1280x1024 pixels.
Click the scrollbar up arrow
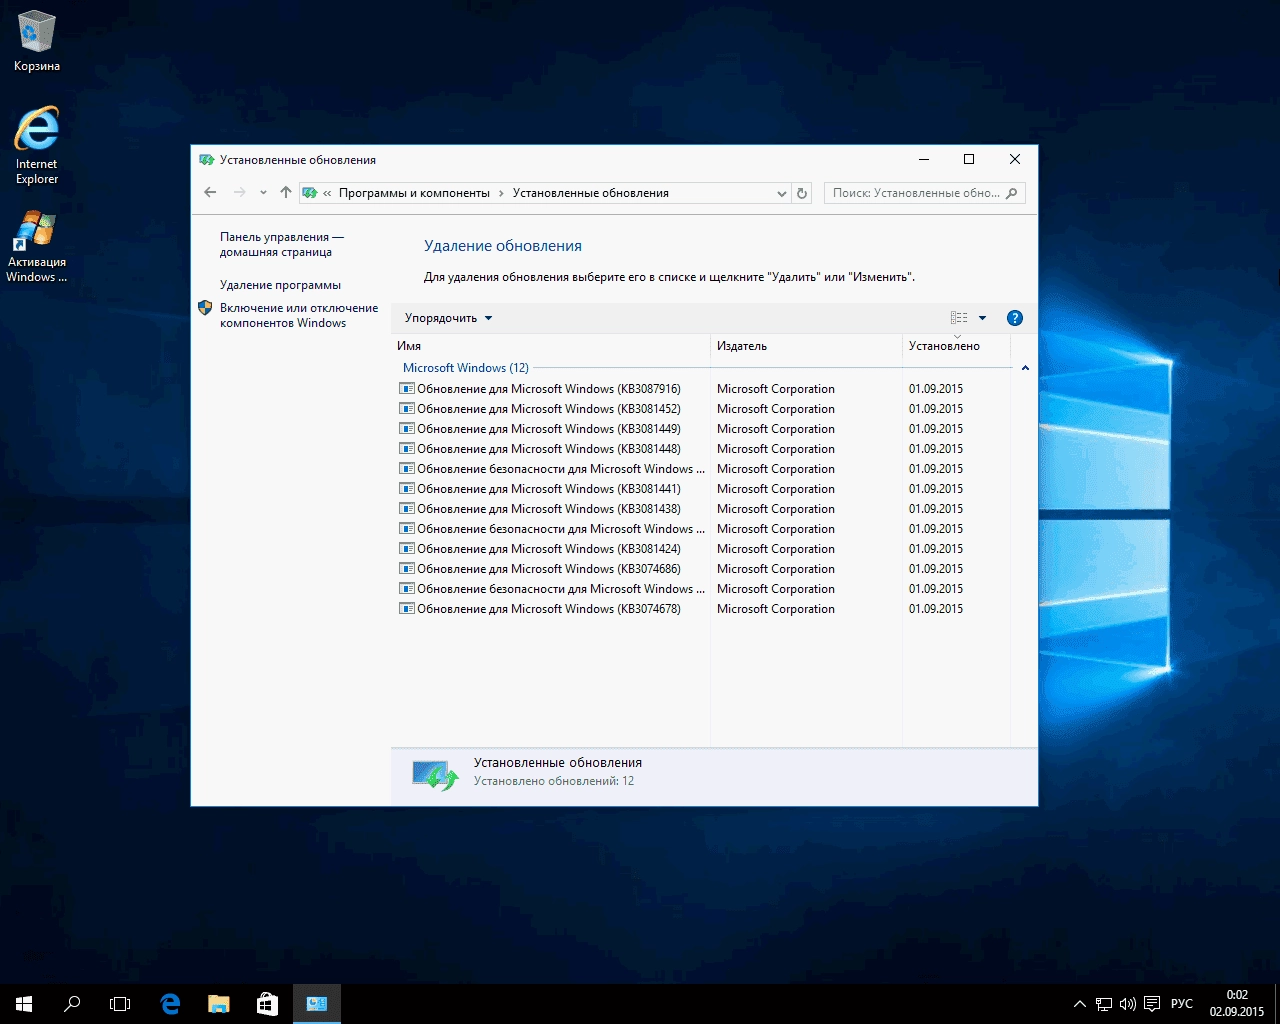click(1025, 367)
